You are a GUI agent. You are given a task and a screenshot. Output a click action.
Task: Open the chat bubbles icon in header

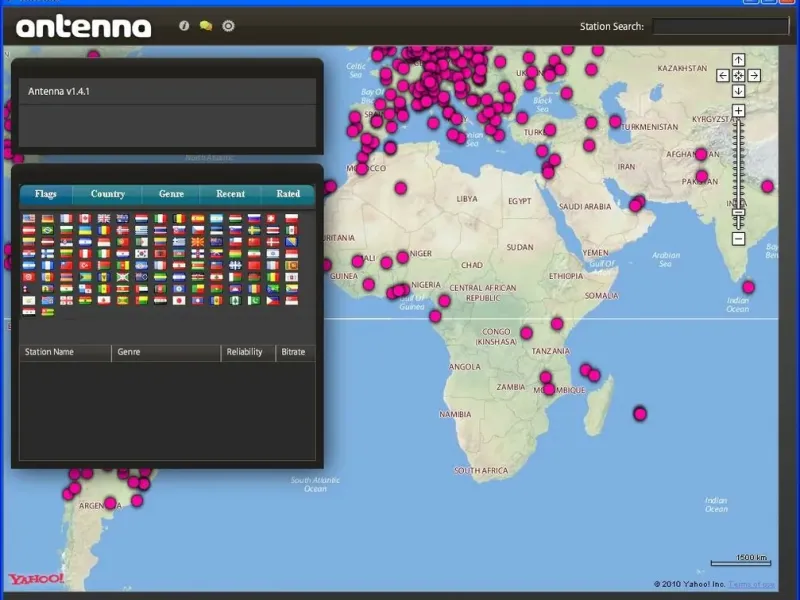(206, 26)
